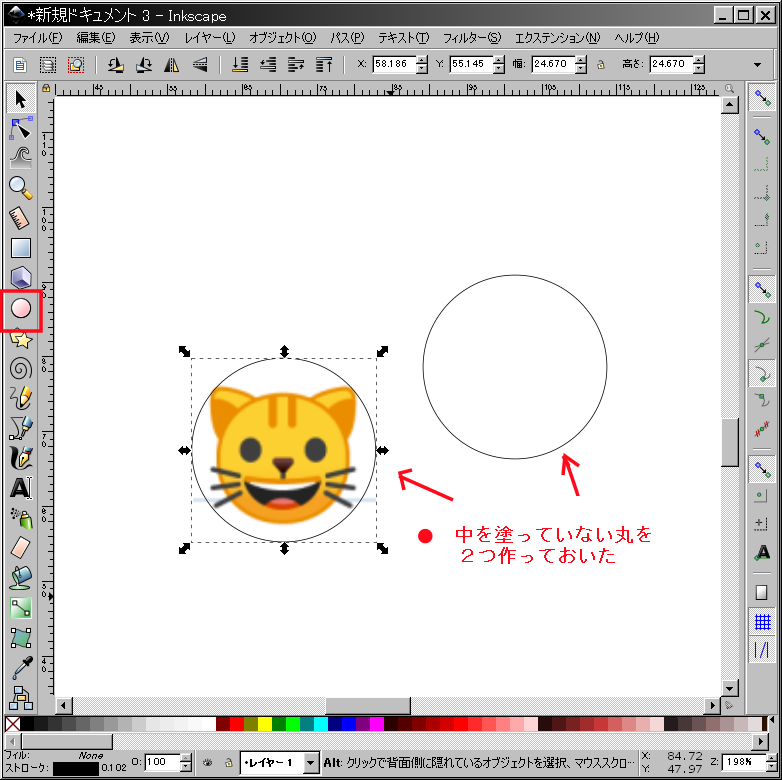The width and height of the screenshot is (782, 780).
Task: Select the Connector diagram tool
Action: click(x=20, y=698)
